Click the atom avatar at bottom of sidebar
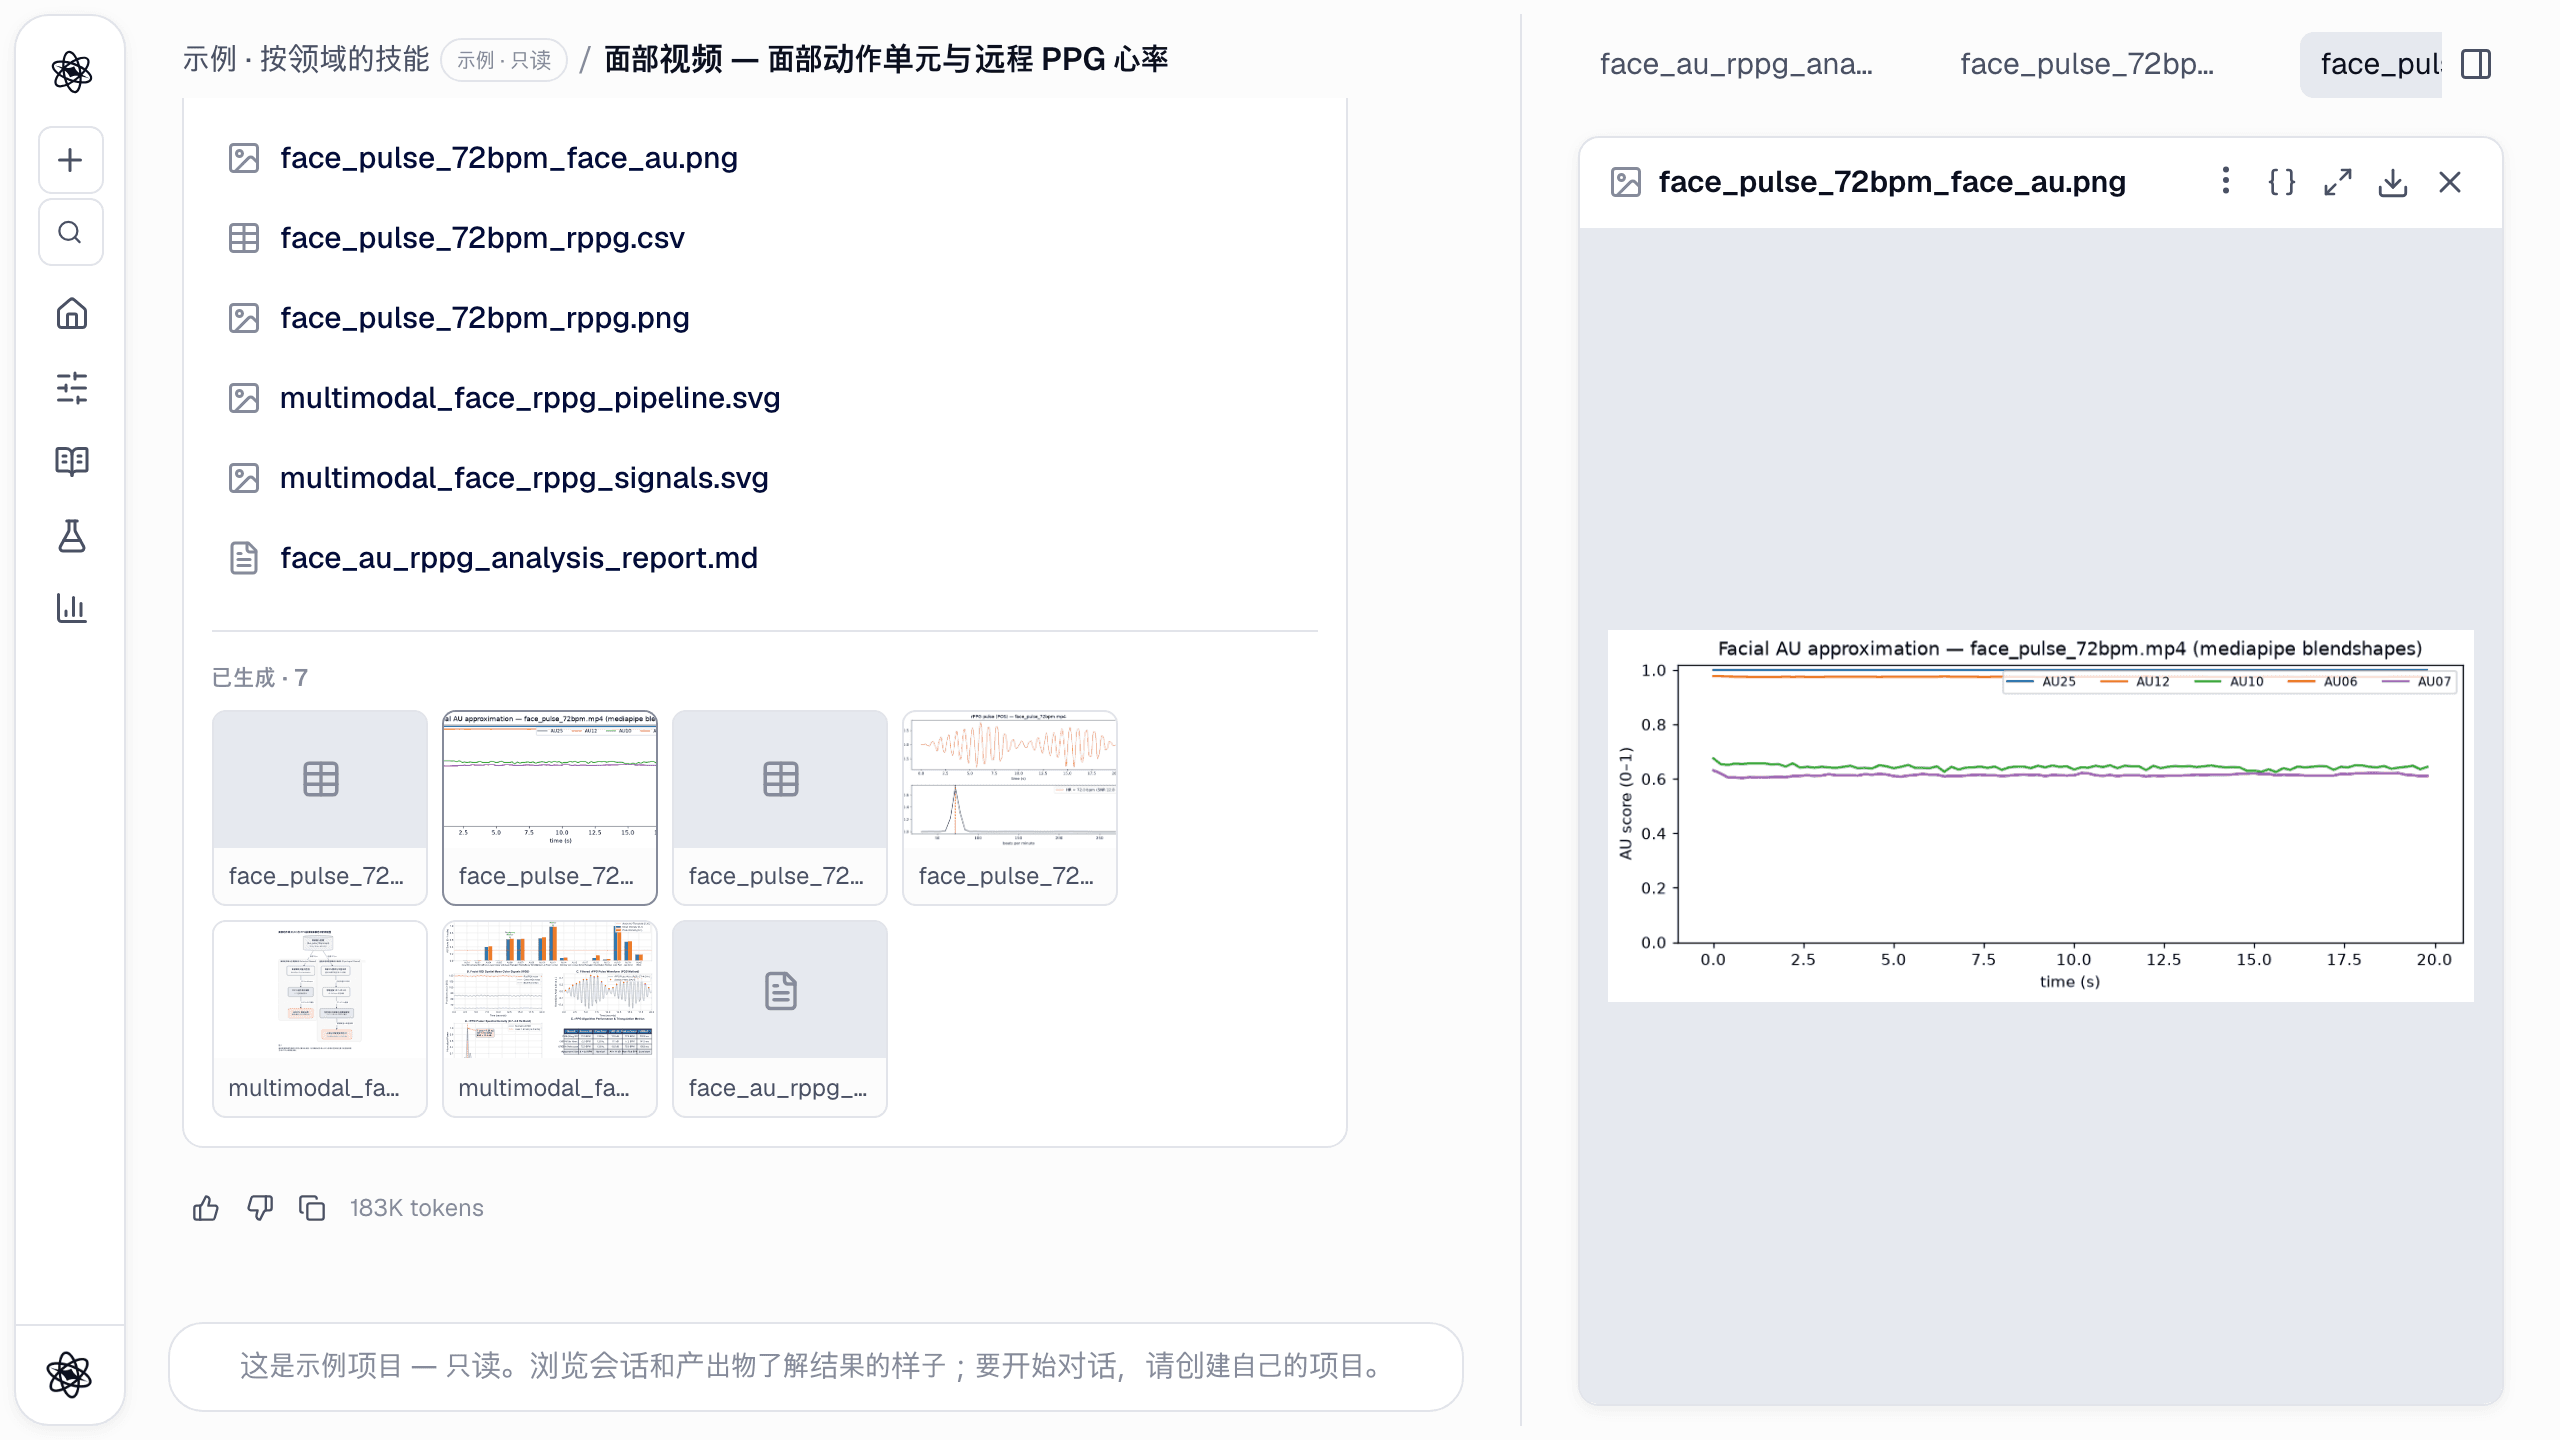 click(69, 1375)
